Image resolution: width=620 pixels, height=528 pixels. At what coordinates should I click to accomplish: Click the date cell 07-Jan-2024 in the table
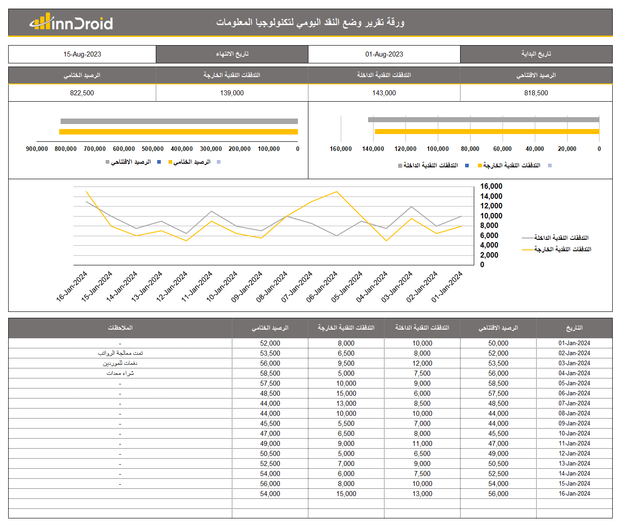coord(574,403)
